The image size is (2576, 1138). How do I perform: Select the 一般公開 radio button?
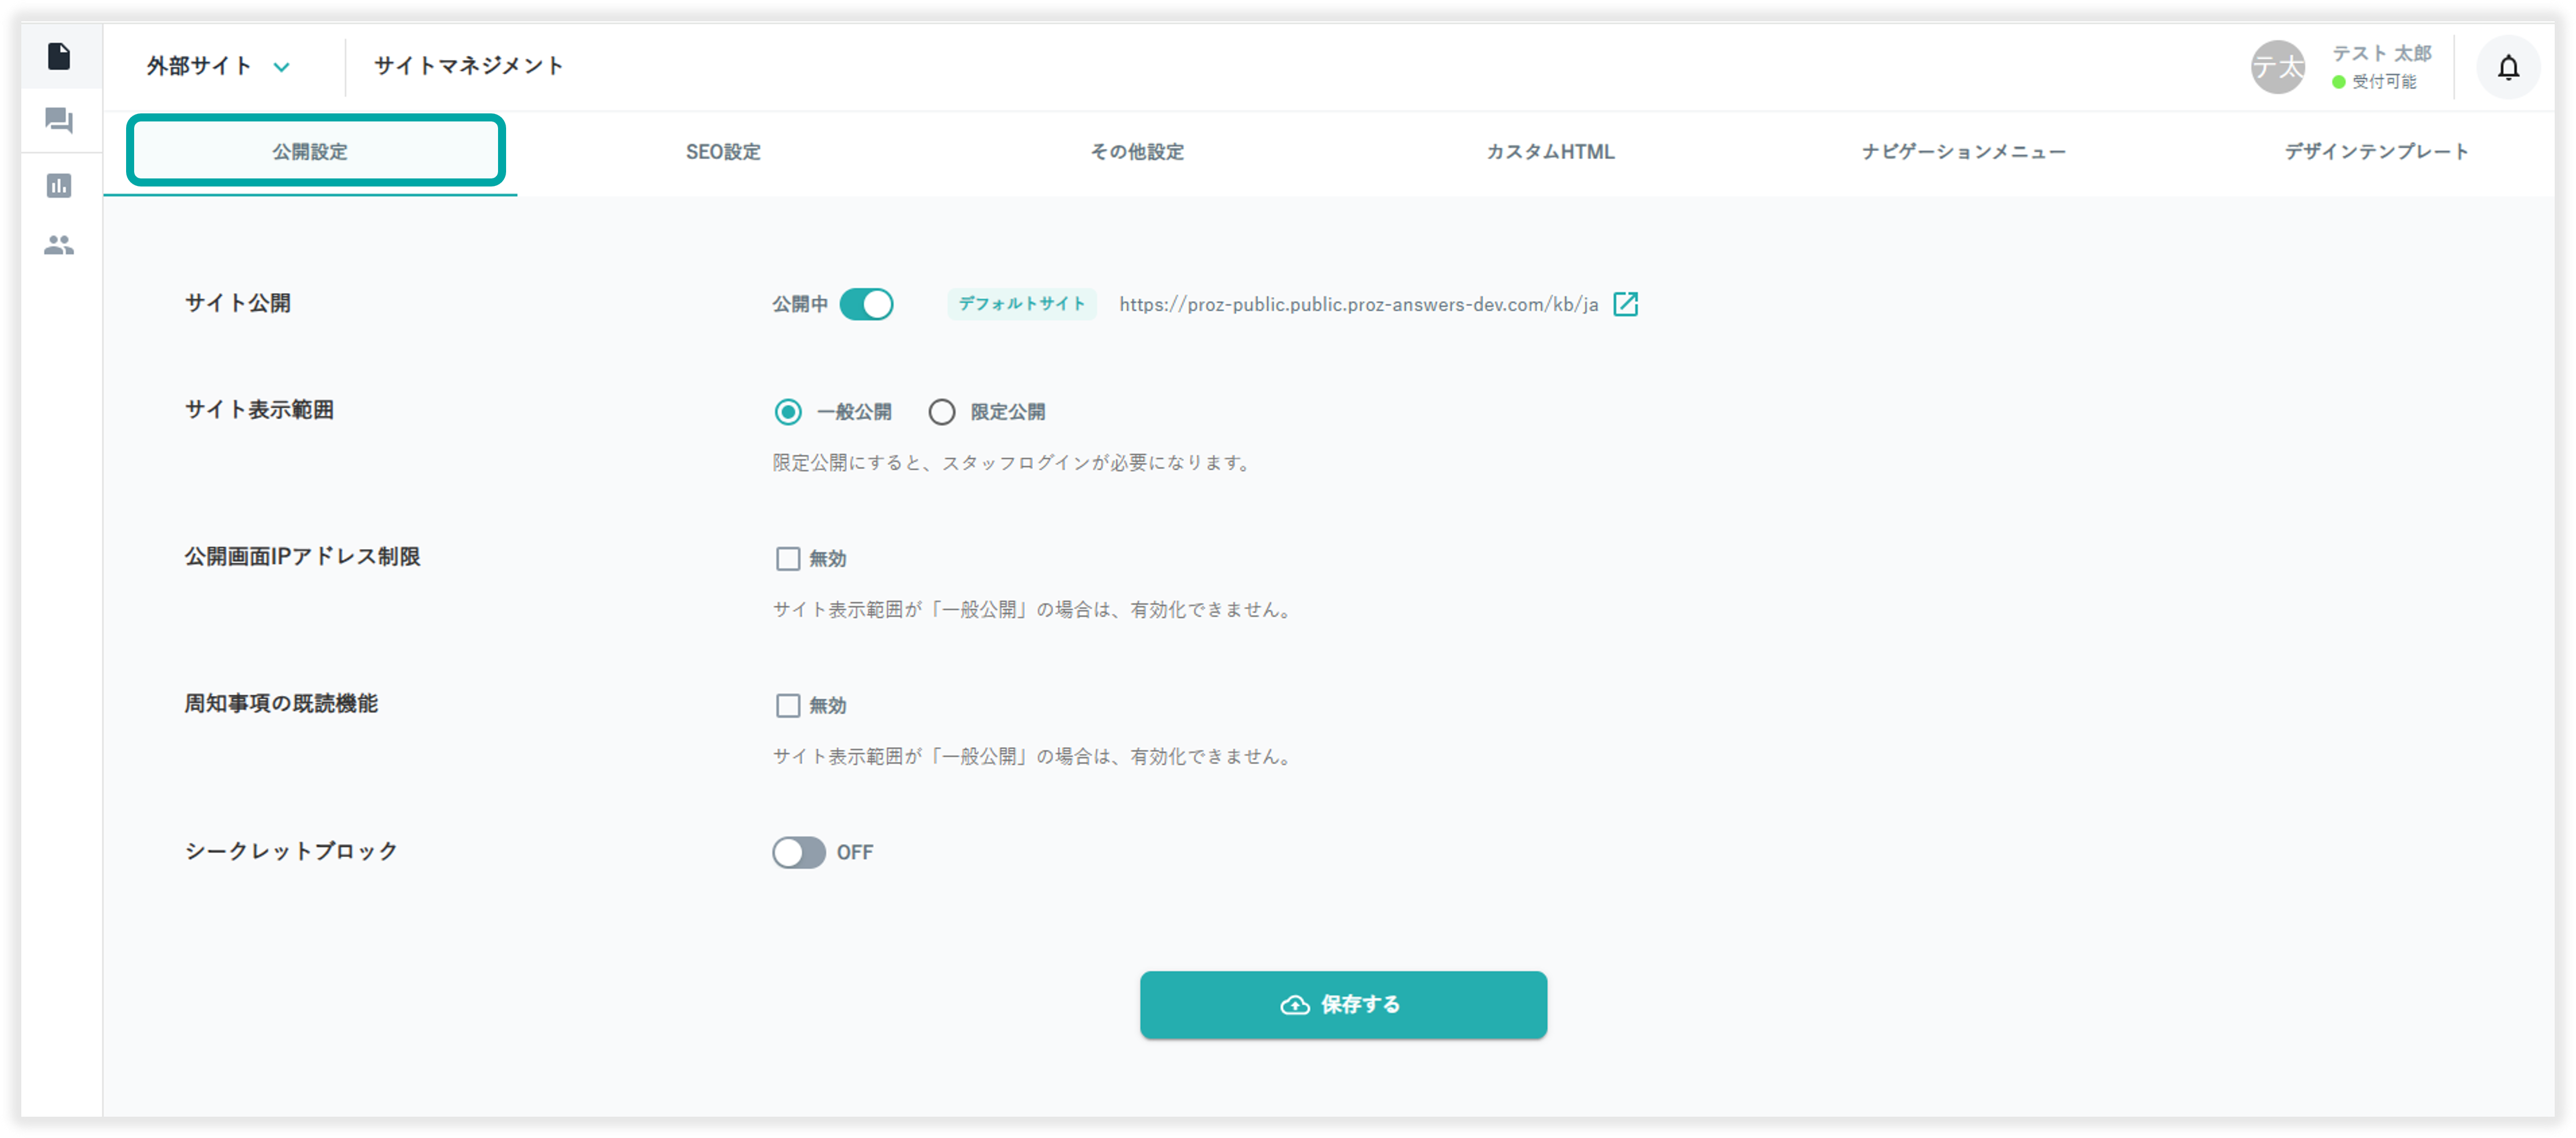point(788,412)
